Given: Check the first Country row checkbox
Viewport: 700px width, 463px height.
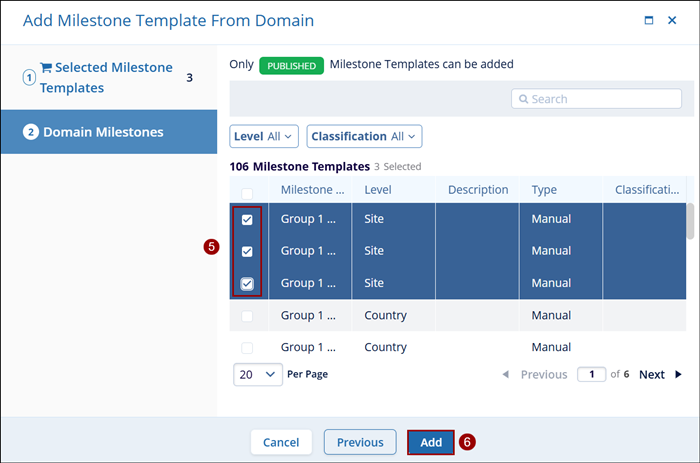Looking at the screenshot, I should [x=247, y=316].
